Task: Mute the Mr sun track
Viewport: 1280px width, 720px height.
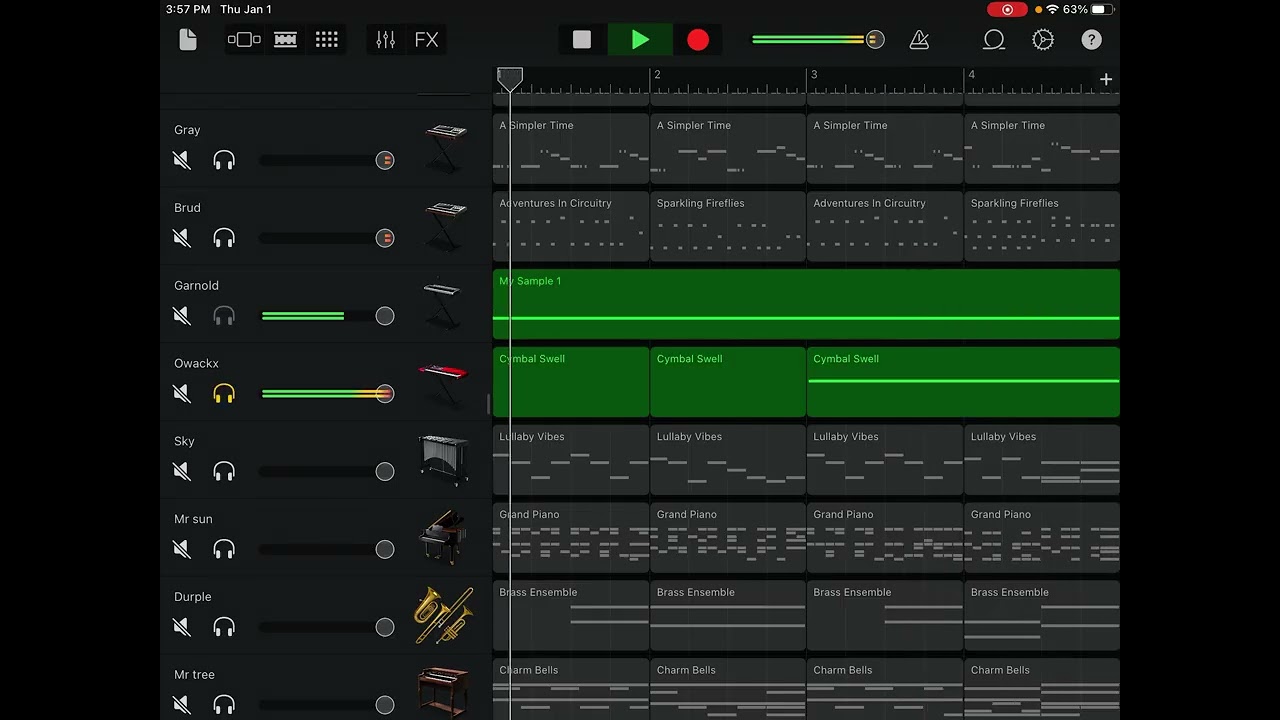Action: pos(182,549)
